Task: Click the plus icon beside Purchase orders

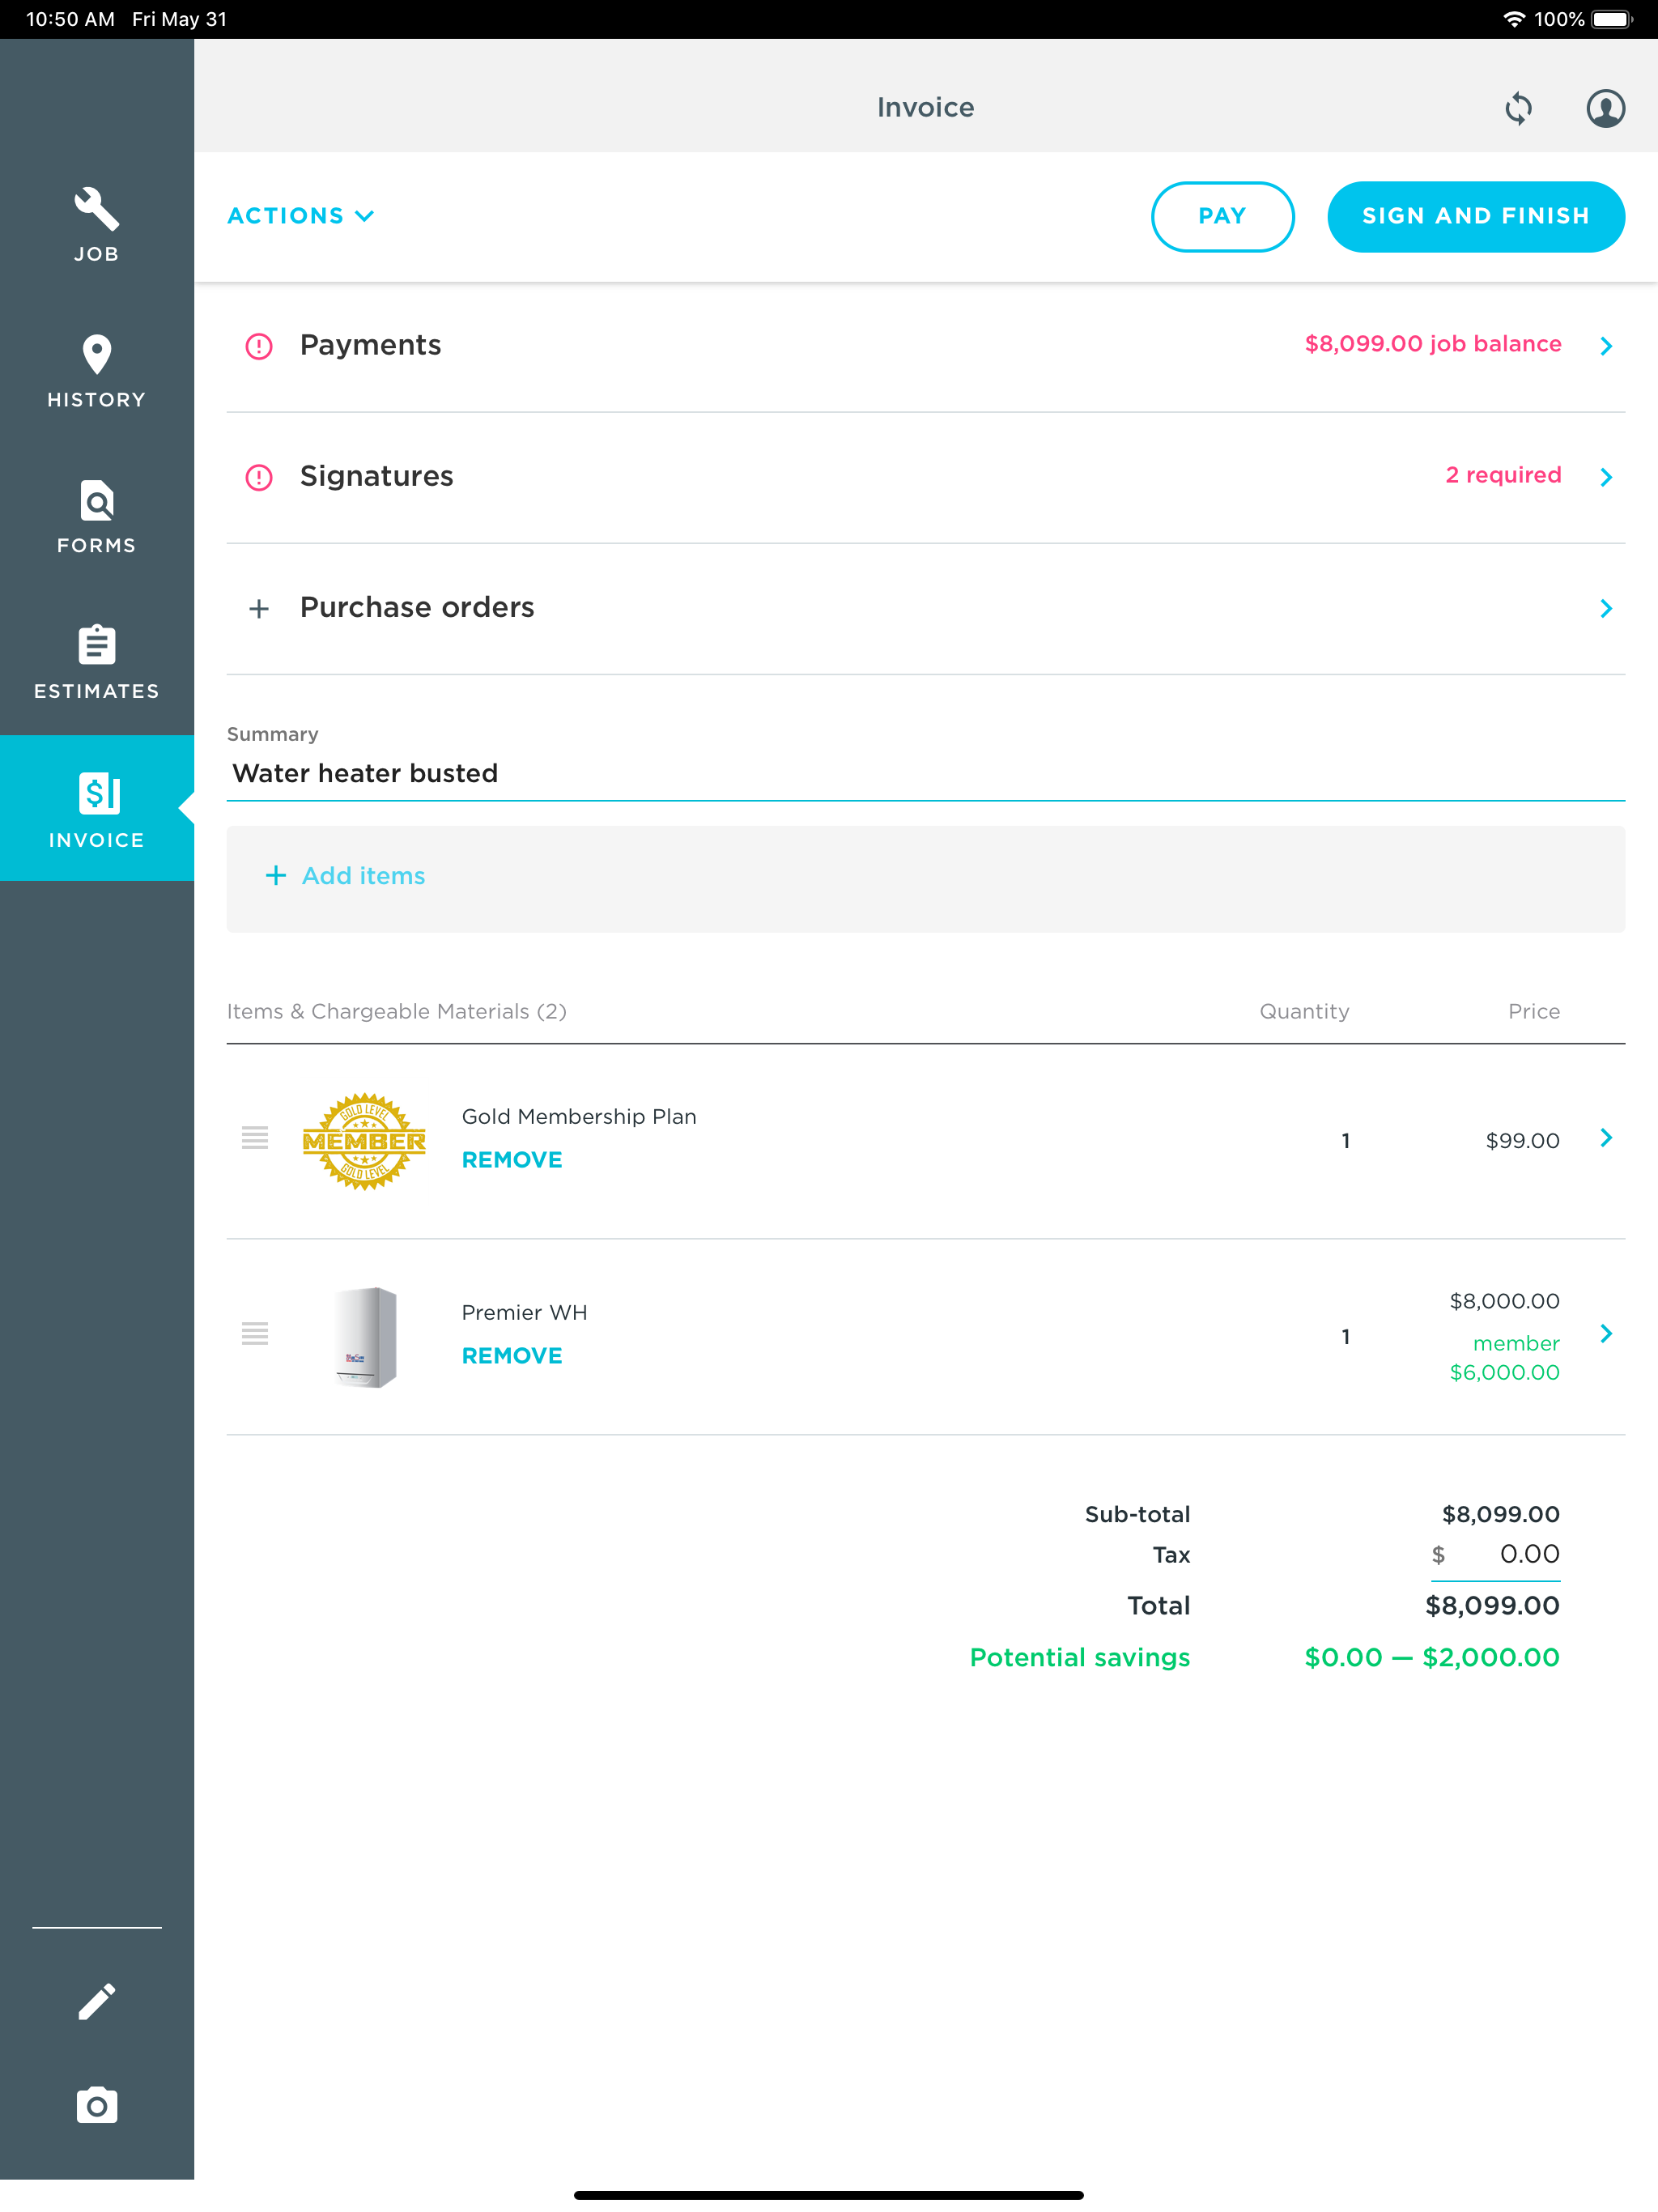Action: (x=259, y=608)
